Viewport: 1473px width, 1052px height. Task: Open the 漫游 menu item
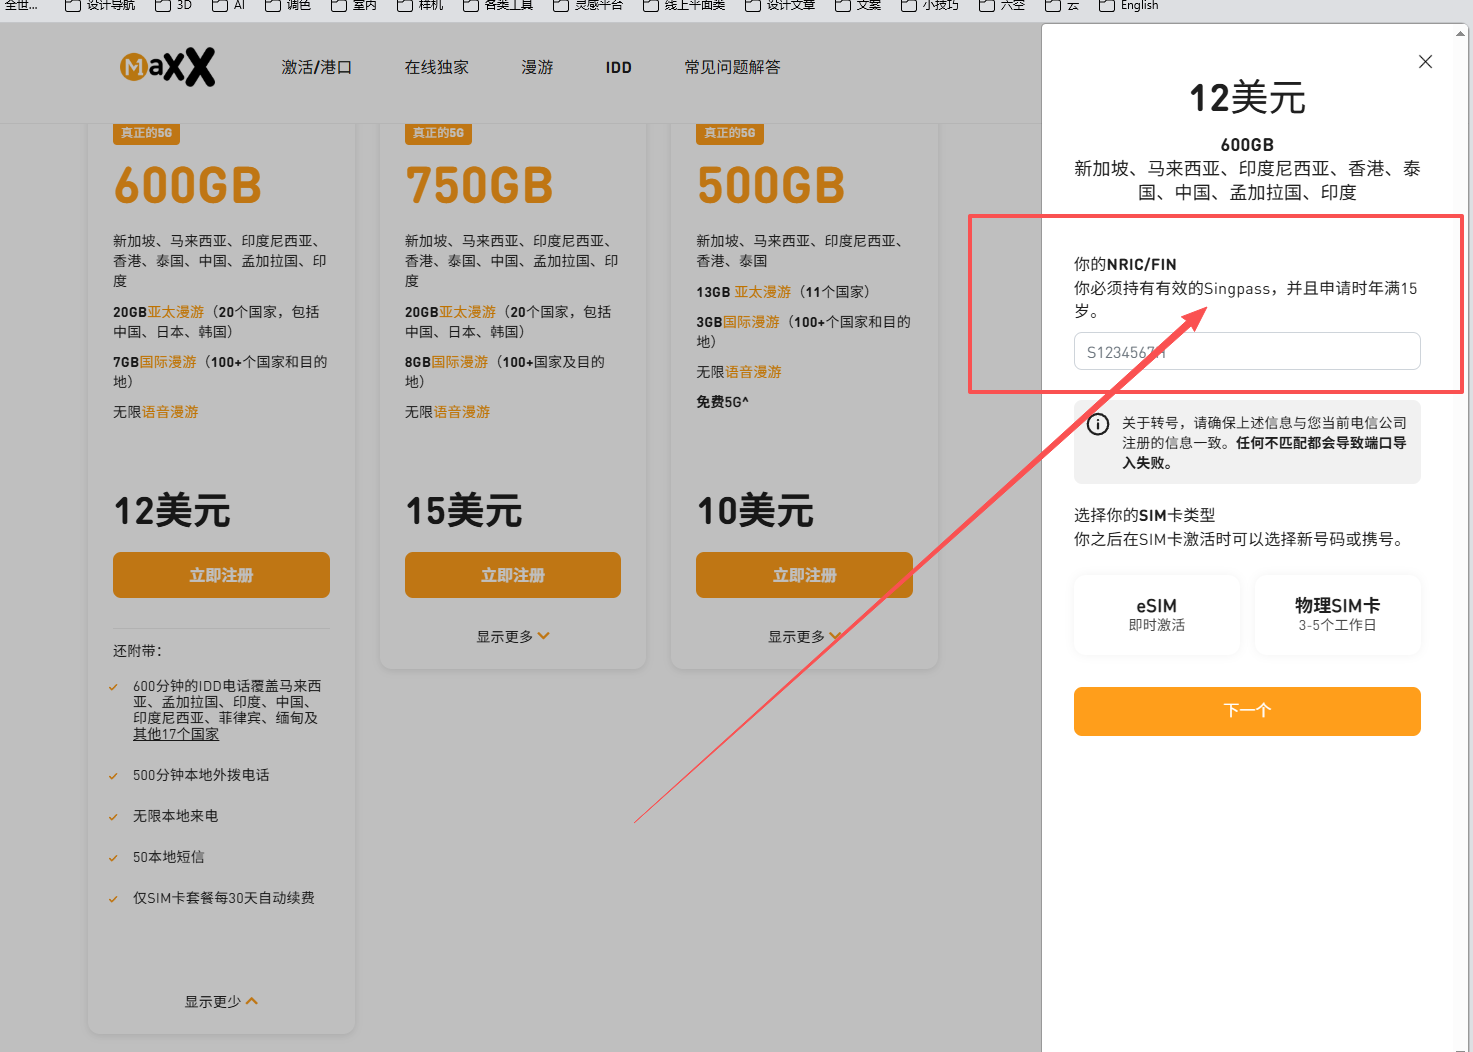click(x=537, y=67)
